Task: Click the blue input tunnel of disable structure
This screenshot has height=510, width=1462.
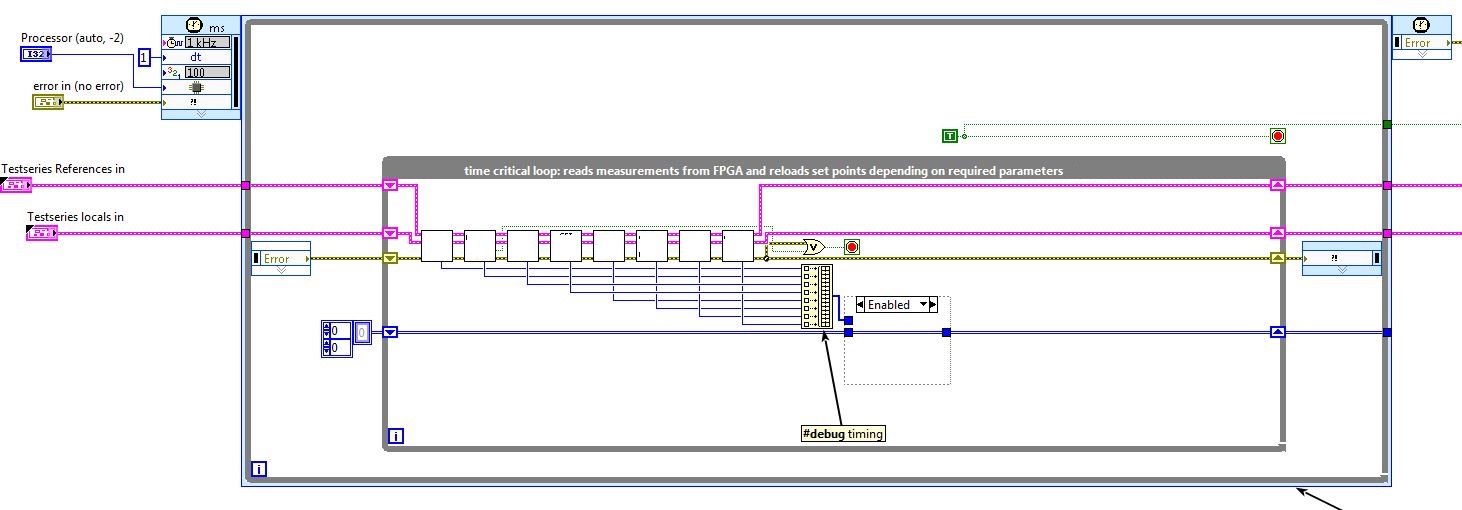Action: click(848, 332)
